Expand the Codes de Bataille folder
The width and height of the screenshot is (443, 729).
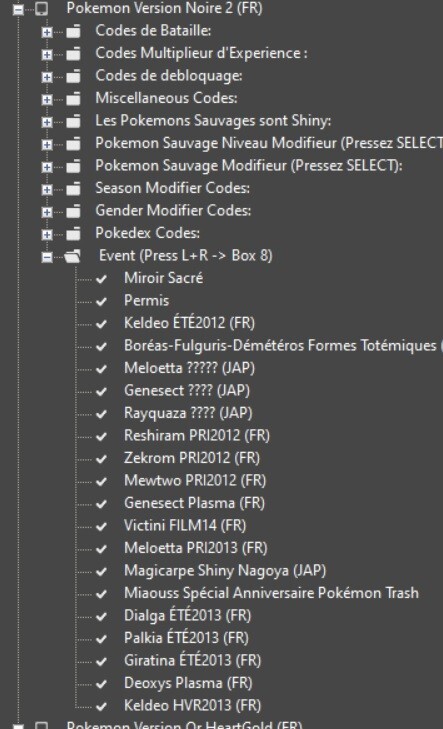click(x=46, y=32)
